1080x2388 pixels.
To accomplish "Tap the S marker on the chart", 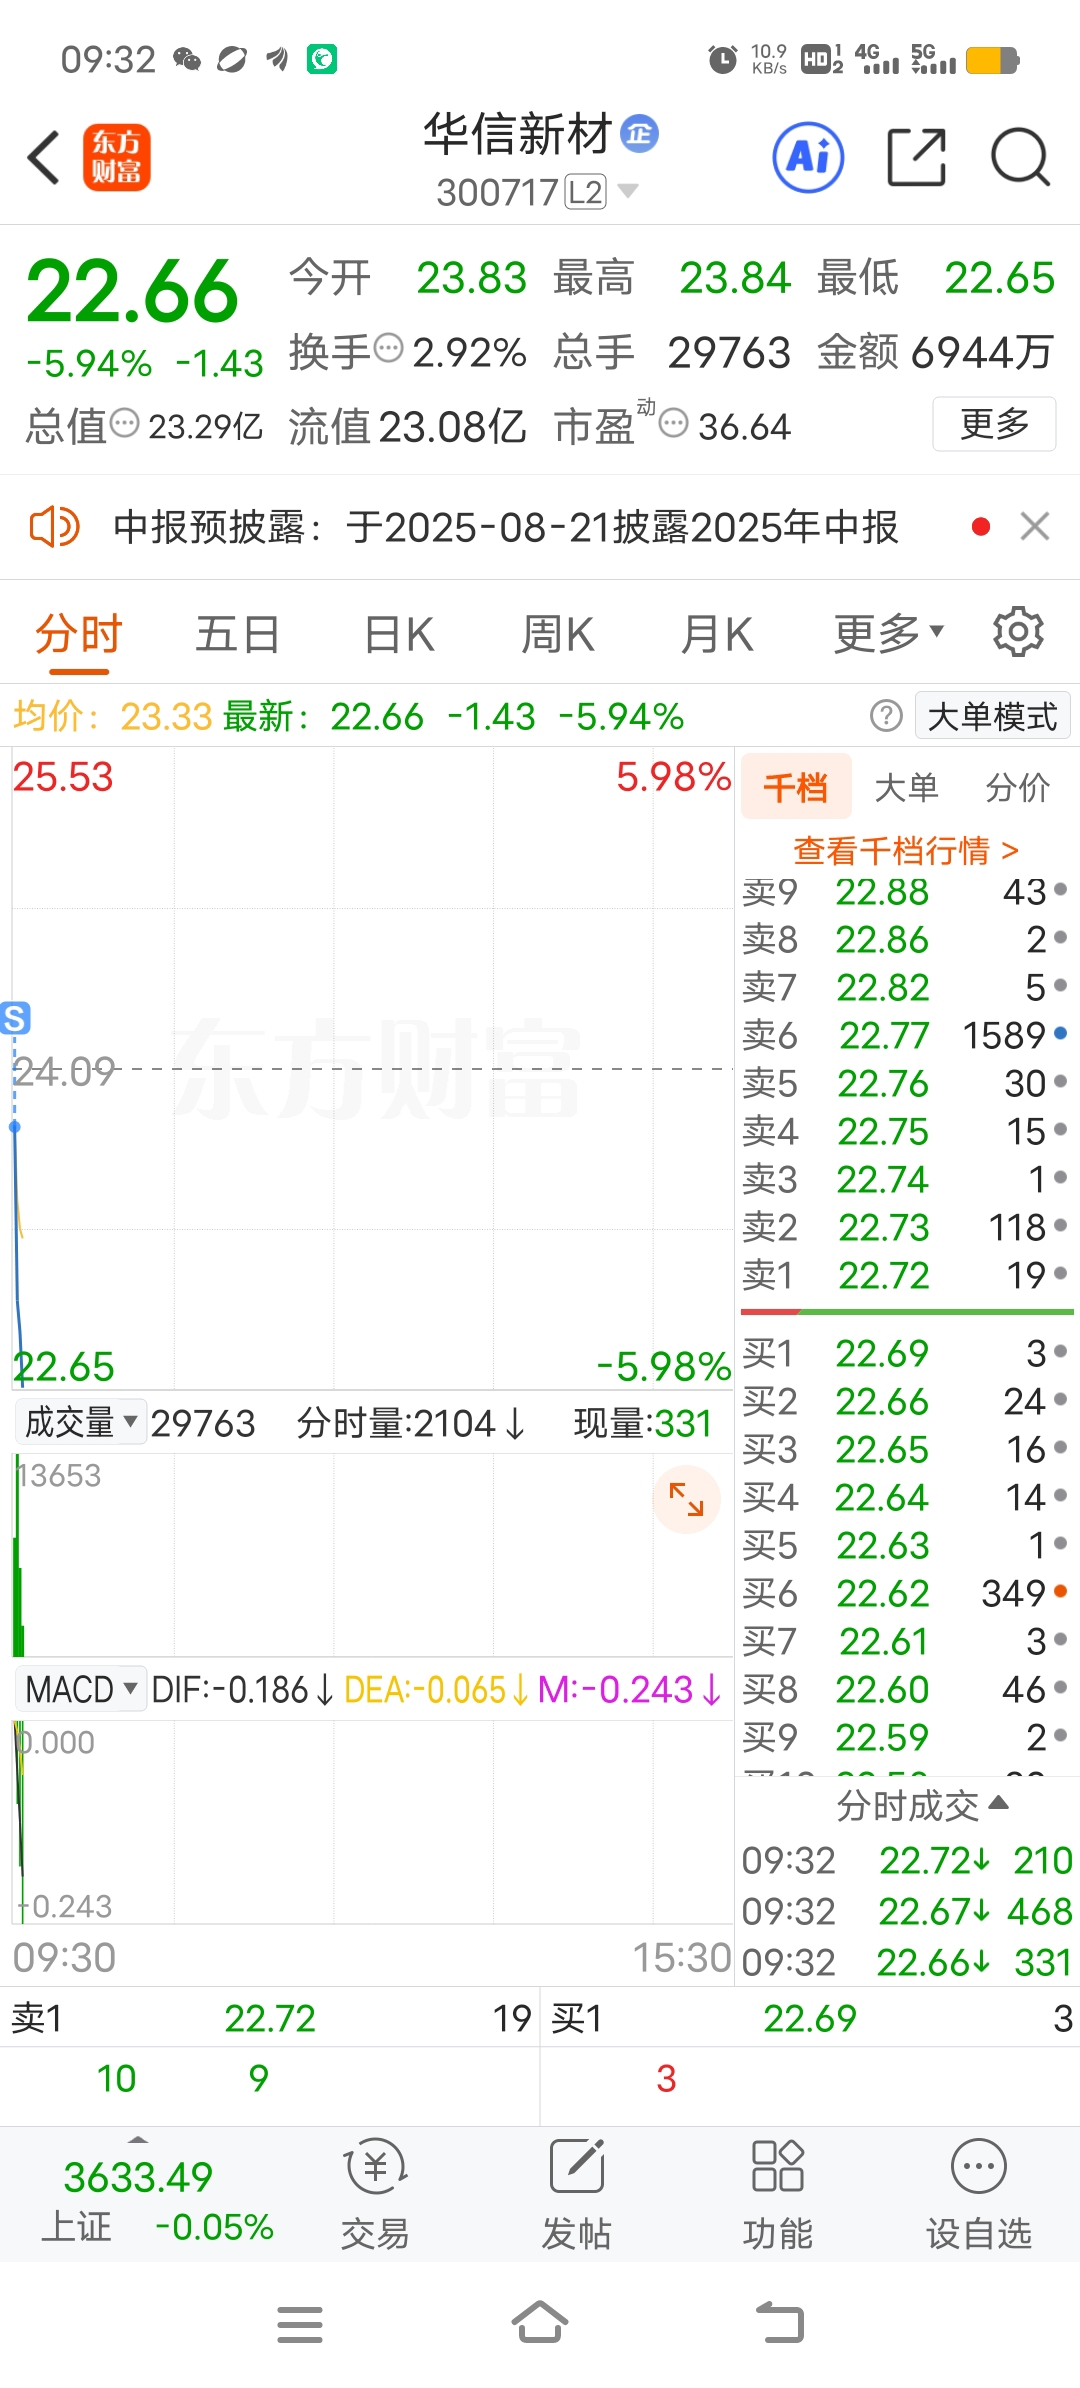I will pos(15,1018).
